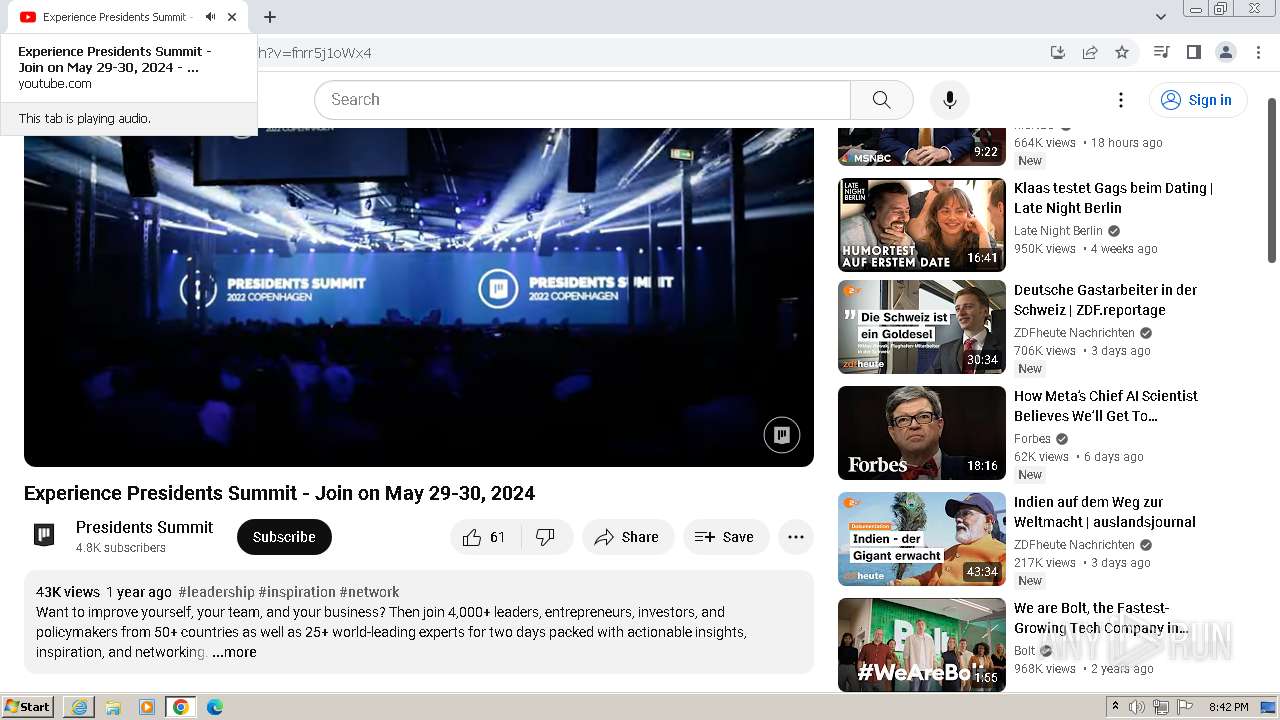This screenshot has height=720, width=1280.
Task: Click the taskbar clock 8:42 PM
Action: point(1228,707)
